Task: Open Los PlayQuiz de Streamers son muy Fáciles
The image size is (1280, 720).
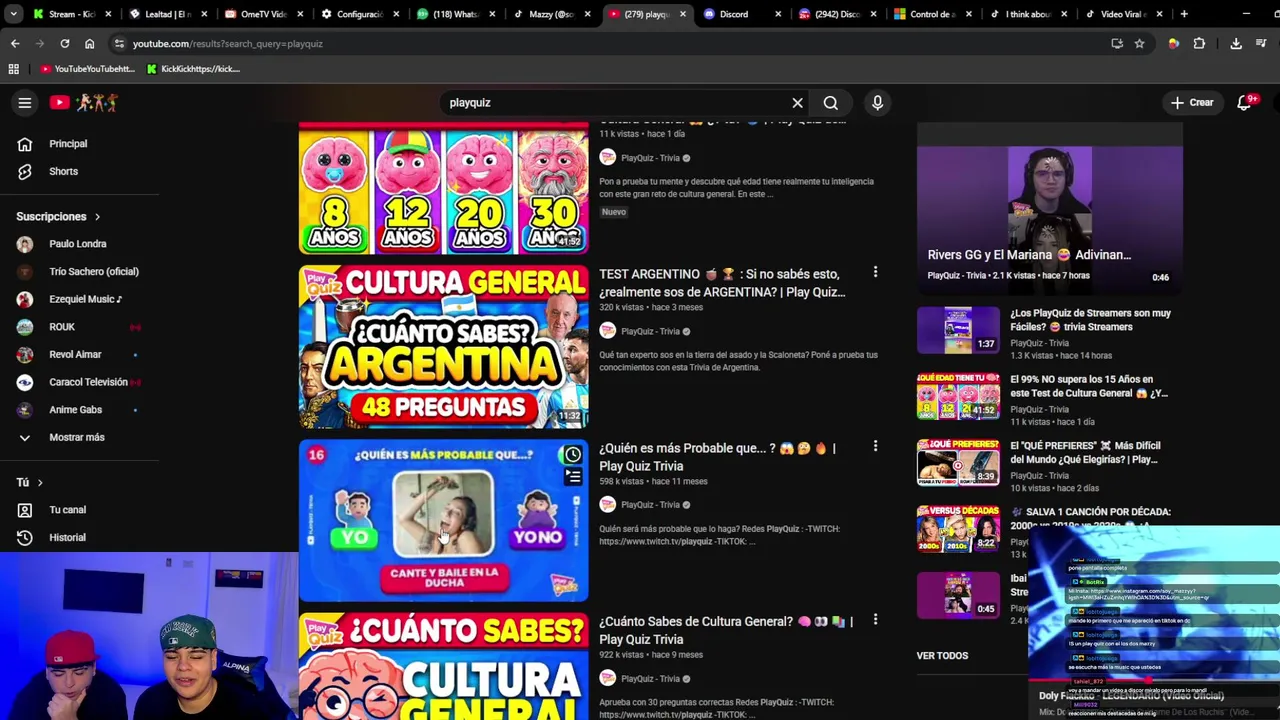Action: [x=1090, y=320]
